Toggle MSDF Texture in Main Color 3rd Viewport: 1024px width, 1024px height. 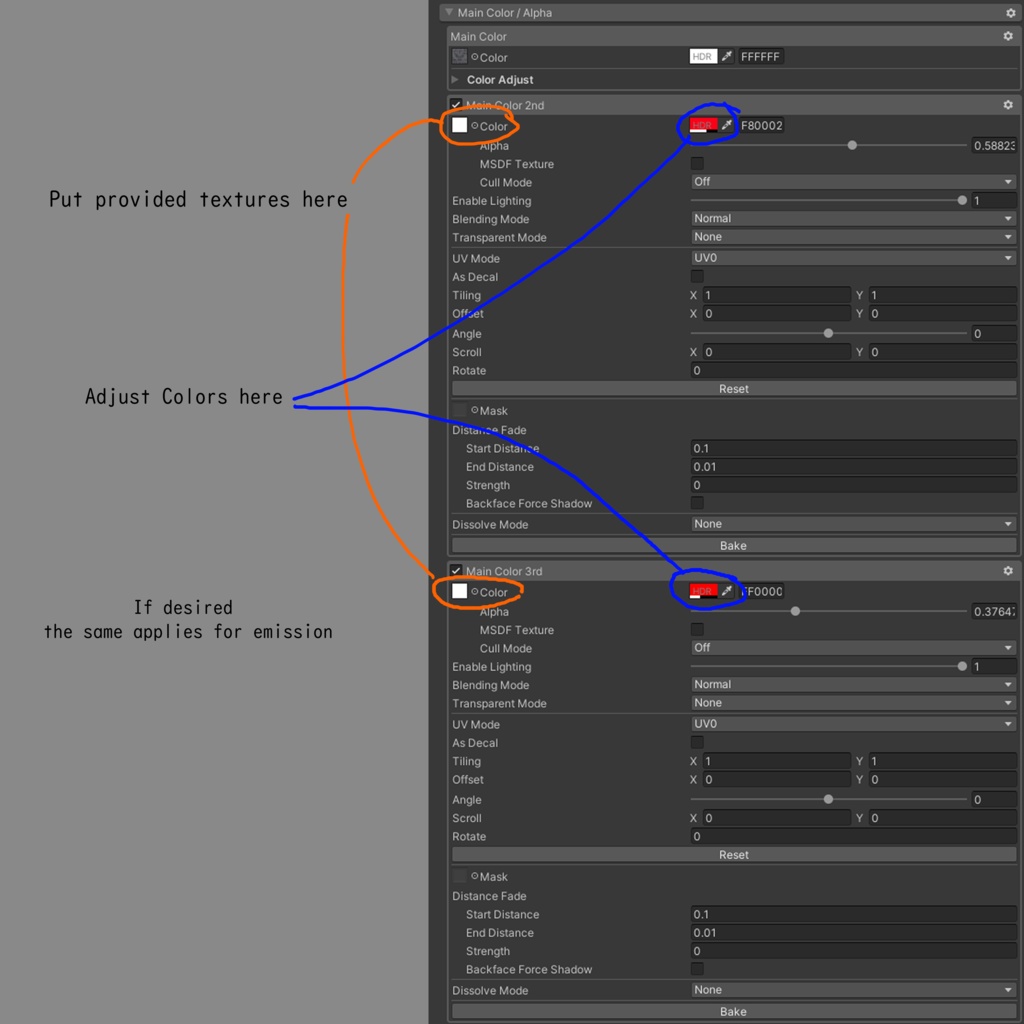pyautogui.click(x=697, y=629)
